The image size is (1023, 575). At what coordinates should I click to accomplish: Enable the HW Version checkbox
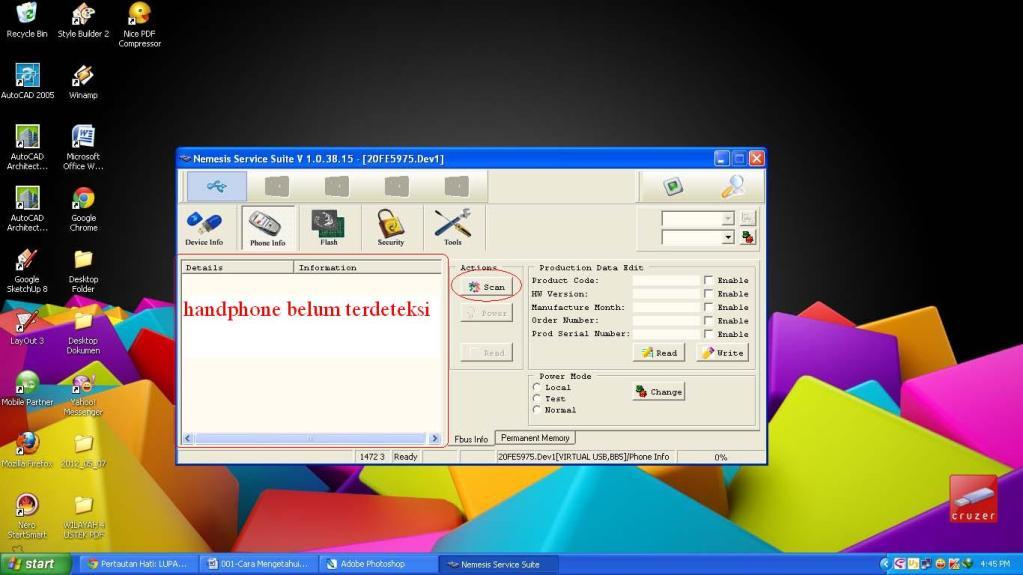tap(708, 294)
